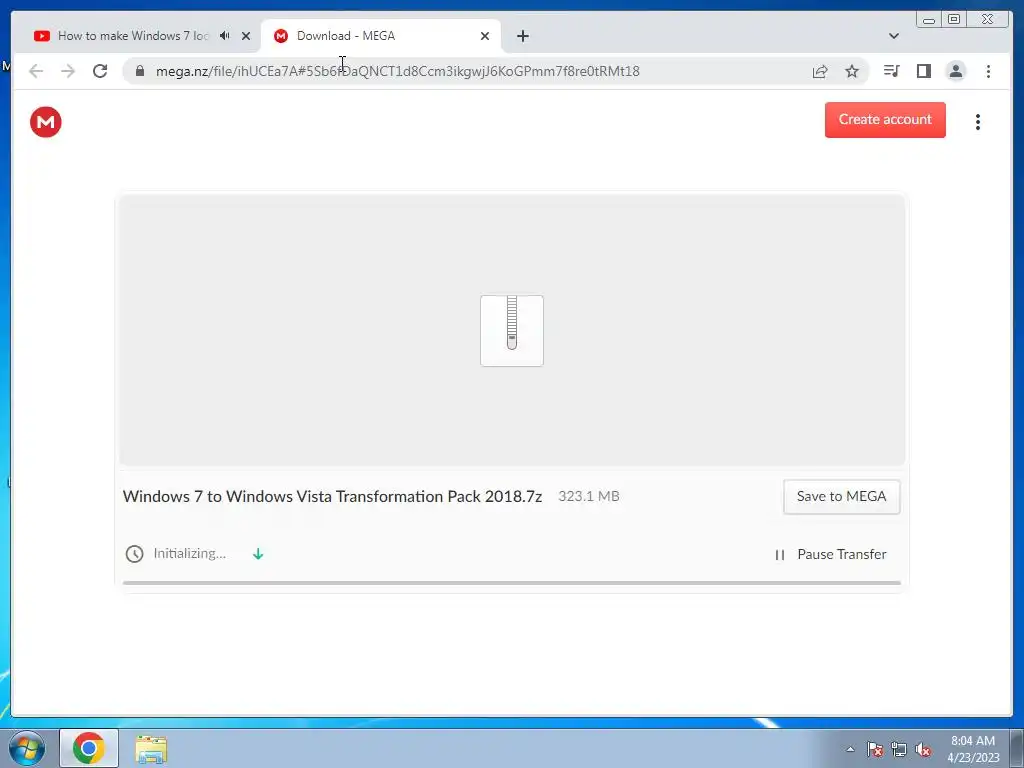Switch to the How to make Windows 7 tab
Image resolution: width=1024 pixels, height=768 pixels.
133,36
